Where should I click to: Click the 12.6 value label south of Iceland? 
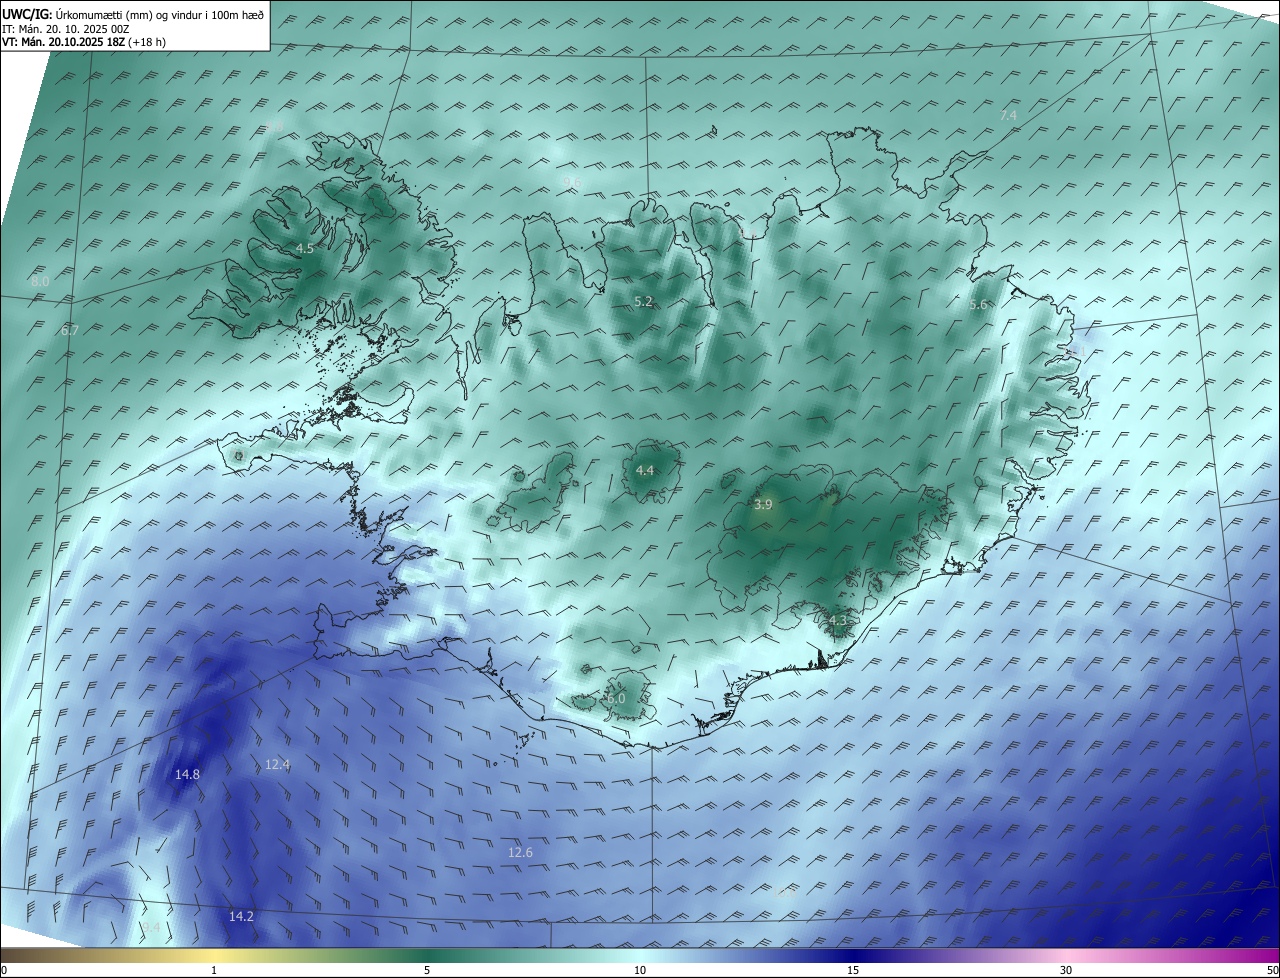click(520, 852)
